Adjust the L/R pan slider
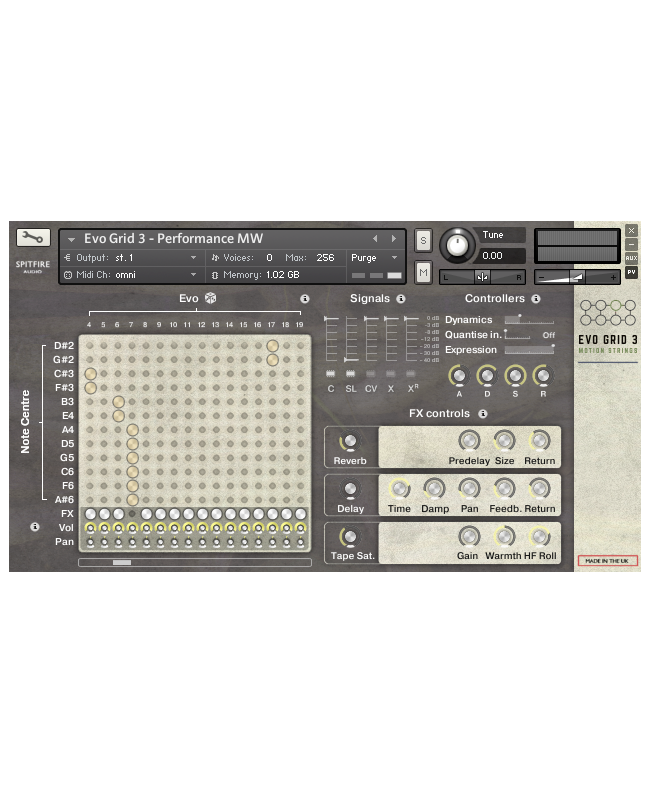Viewport: 650px width, 794px height. click(482, 277)
